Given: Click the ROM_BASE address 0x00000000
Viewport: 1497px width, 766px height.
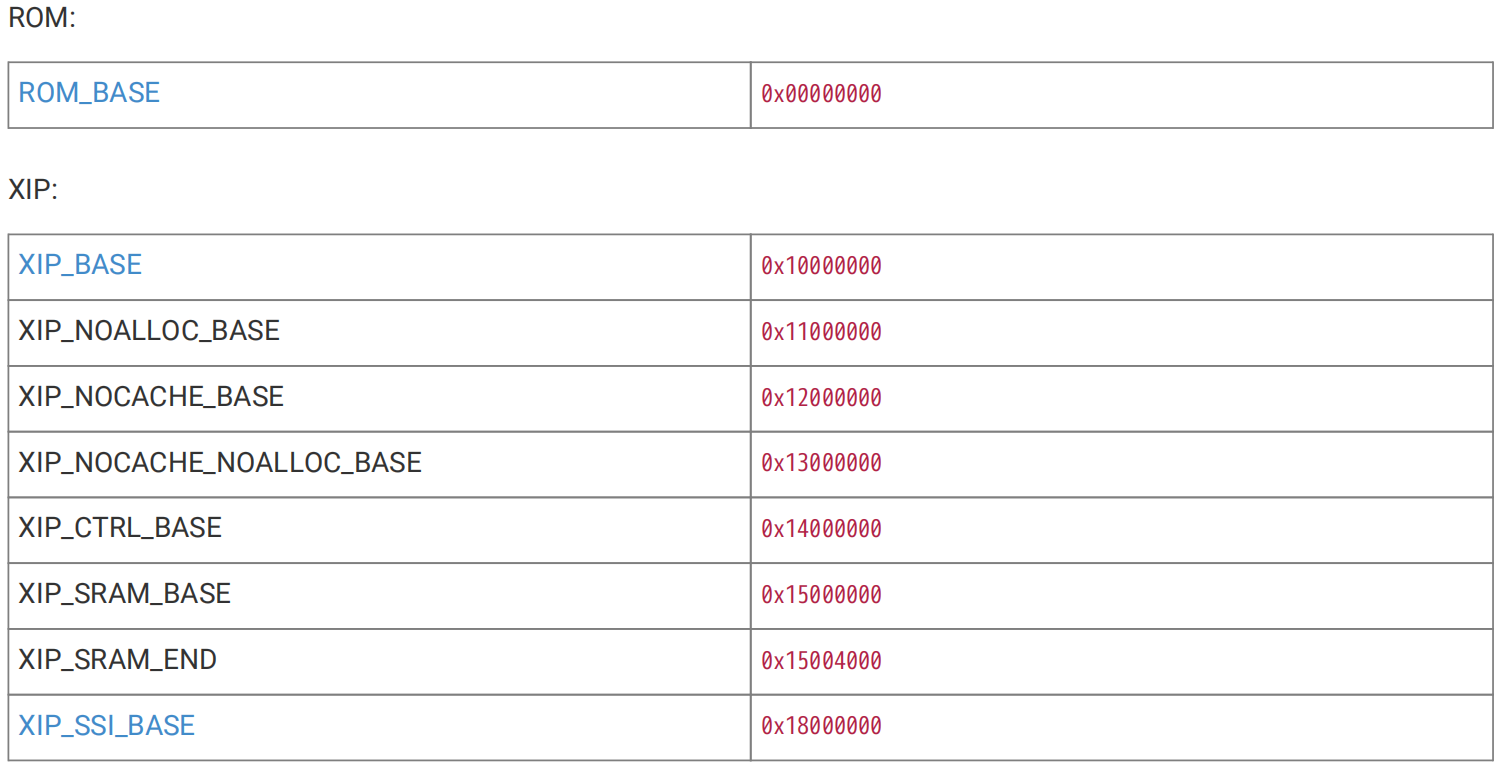Looking at the screenshot, I should tap(821, 94).
